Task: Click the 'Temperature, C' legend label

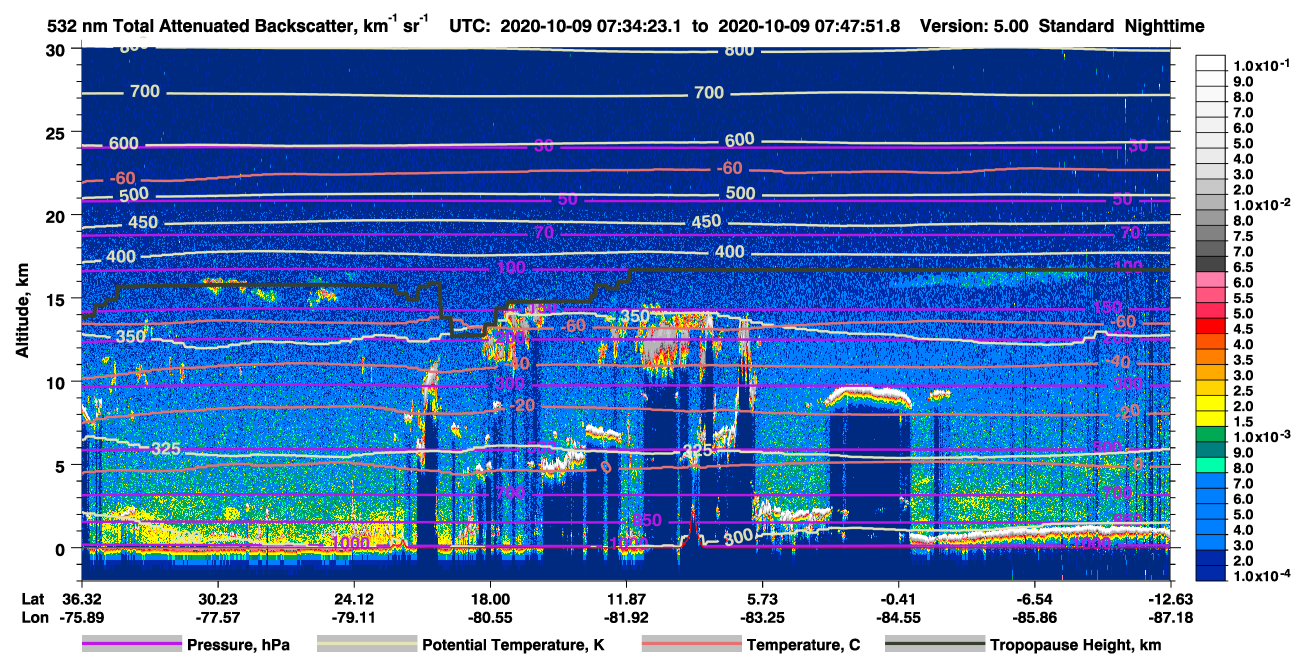Action: pos(803,645)
